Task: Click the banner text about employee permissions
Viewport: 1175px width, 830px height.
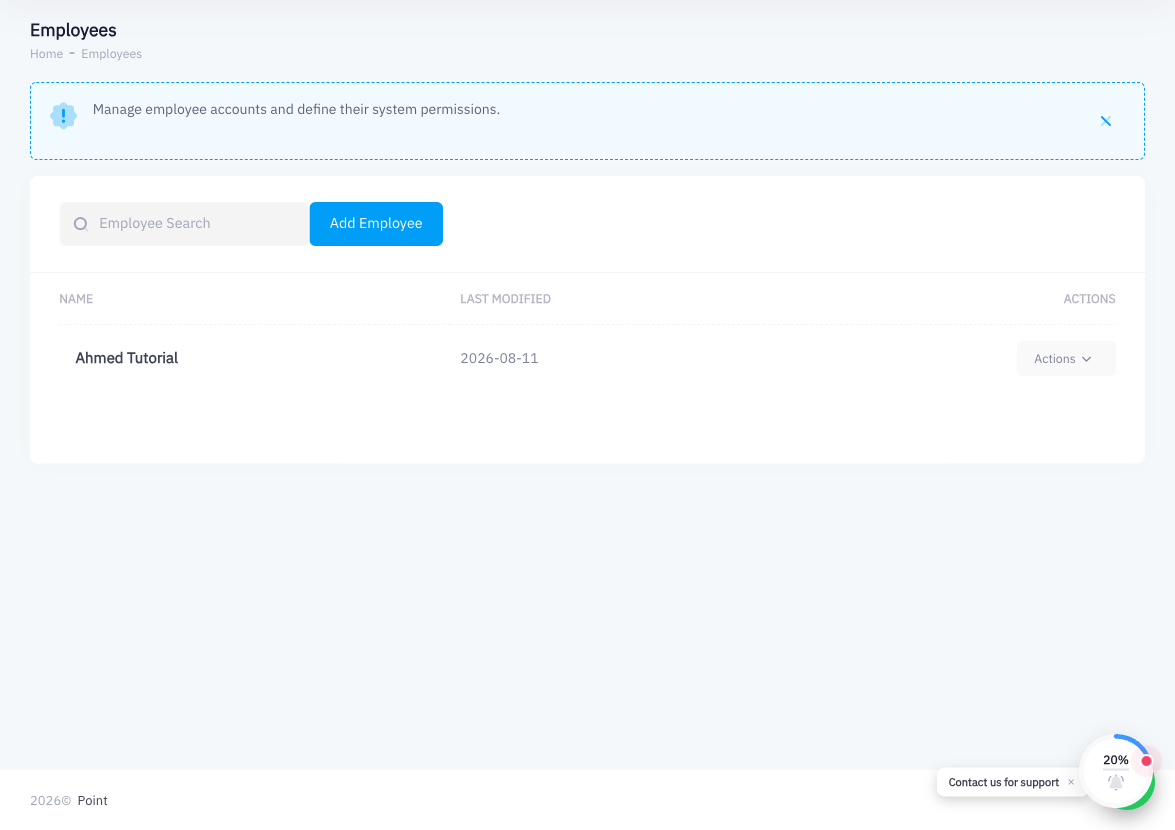Action: pyautogui.click(x=296, y=109)
